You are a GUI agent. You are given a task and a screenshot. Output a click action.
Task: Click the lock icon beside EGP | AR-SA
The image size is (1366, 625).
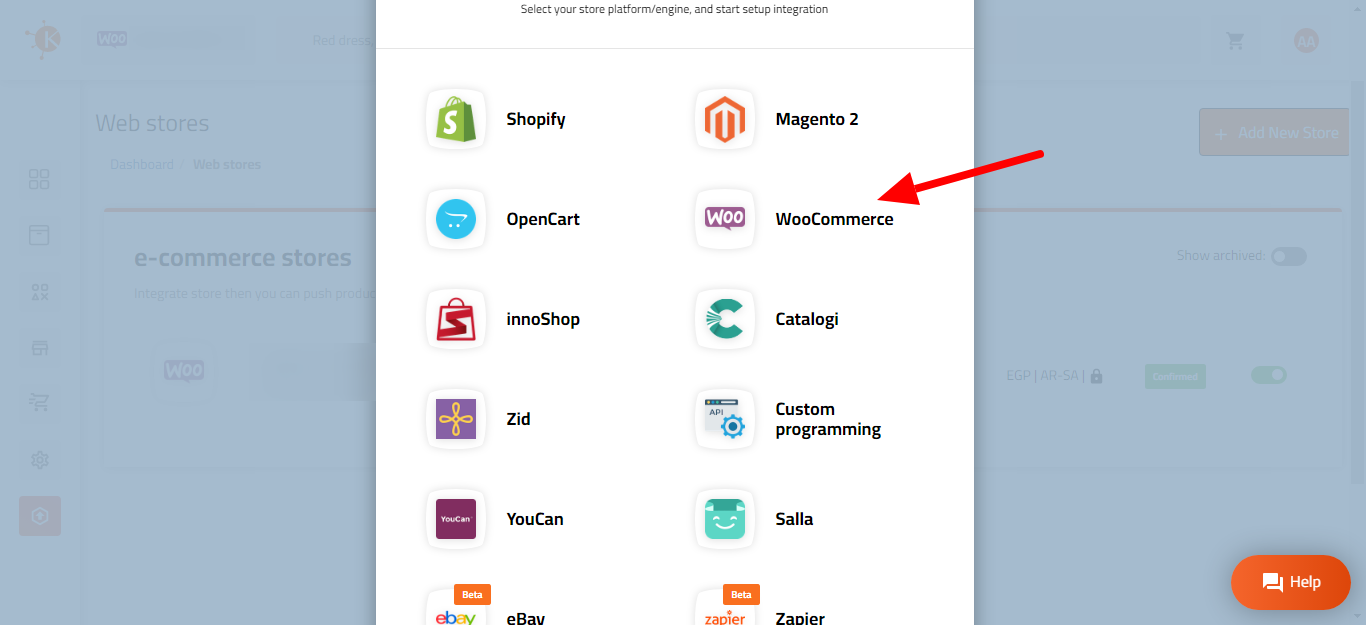pyautogui.click(x=1097, y=377)
